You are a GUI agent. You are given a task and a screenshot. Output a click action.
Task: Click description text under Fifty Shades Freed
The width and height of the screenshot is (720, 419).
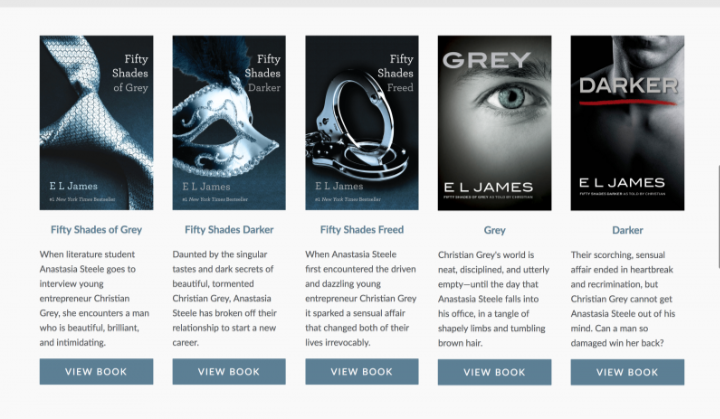pyautogui.click(x=361, y=298)
